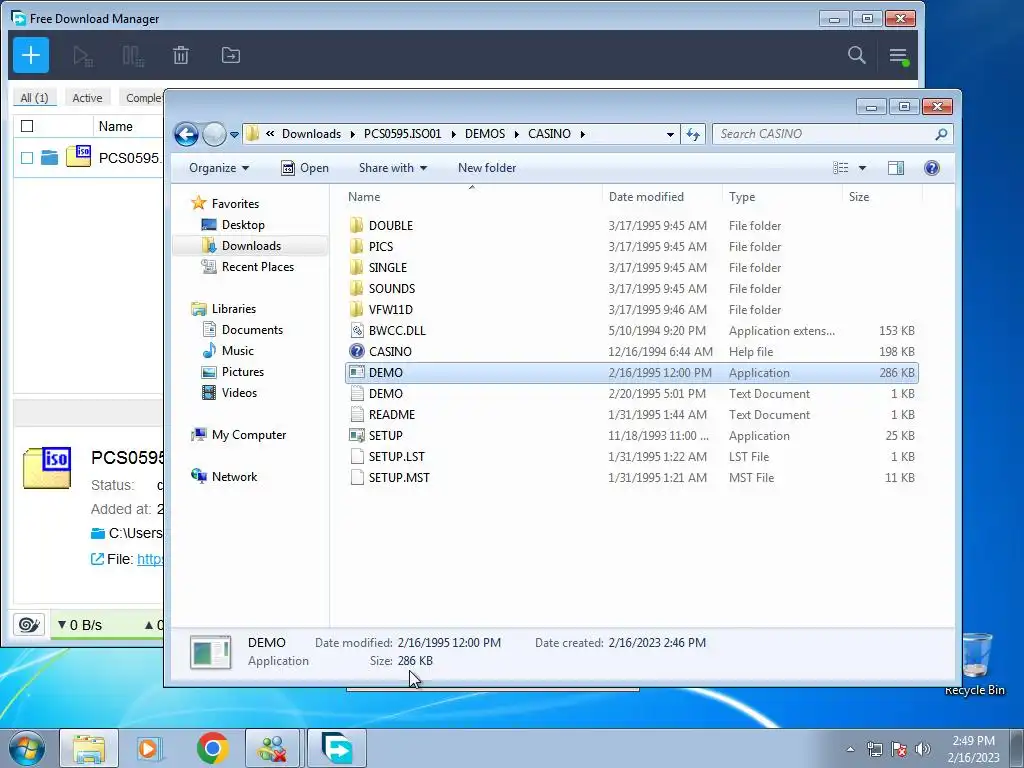Select the README text document
This screenshot has width=1024, height=768.
(x=392, y=415)
